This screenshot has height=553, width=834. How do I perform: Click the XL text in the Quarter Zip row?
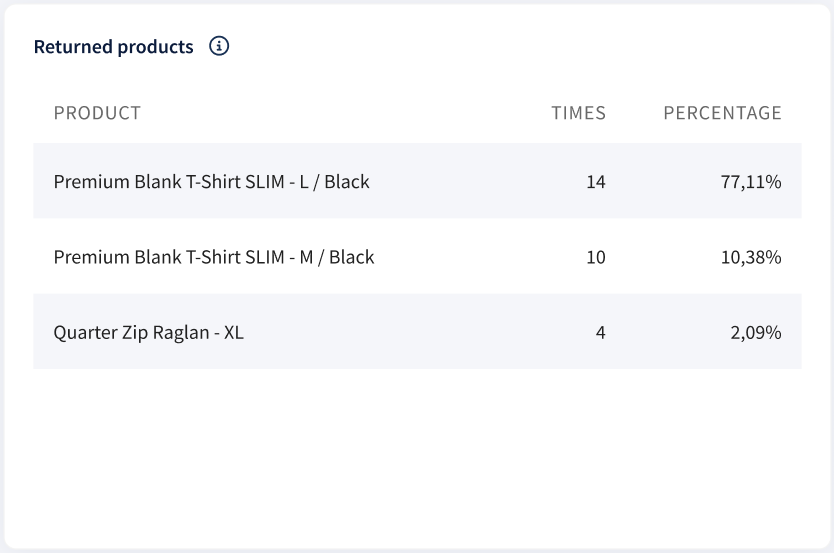(x=233, y=333)
